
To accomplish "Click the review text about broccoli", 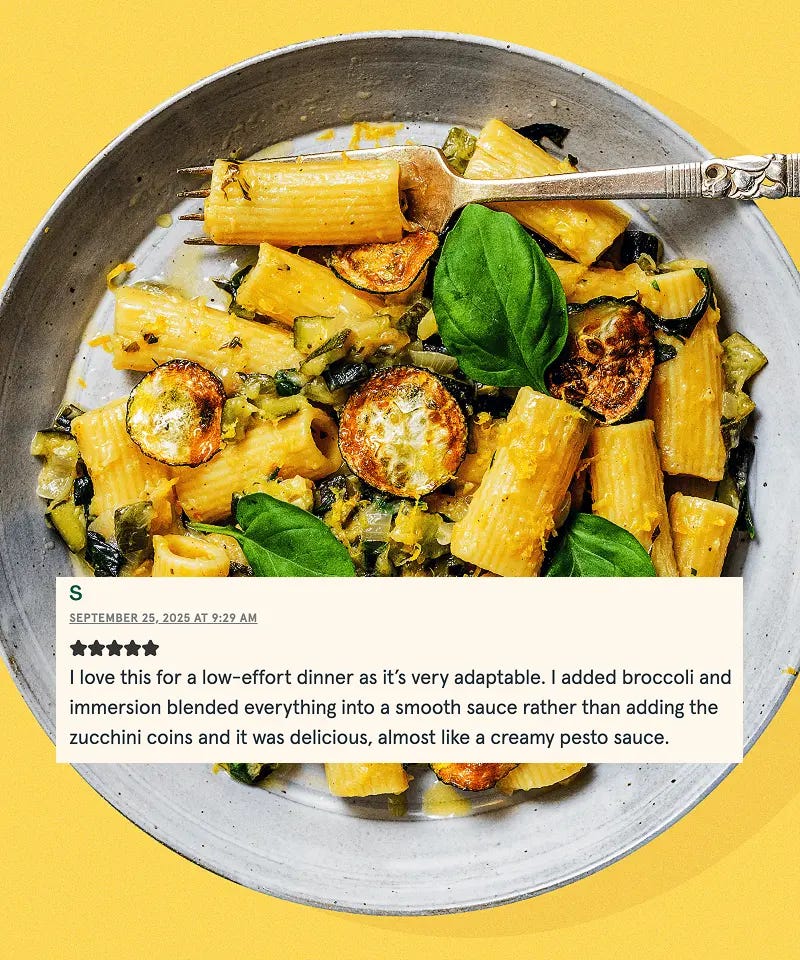I will point(400,707).
